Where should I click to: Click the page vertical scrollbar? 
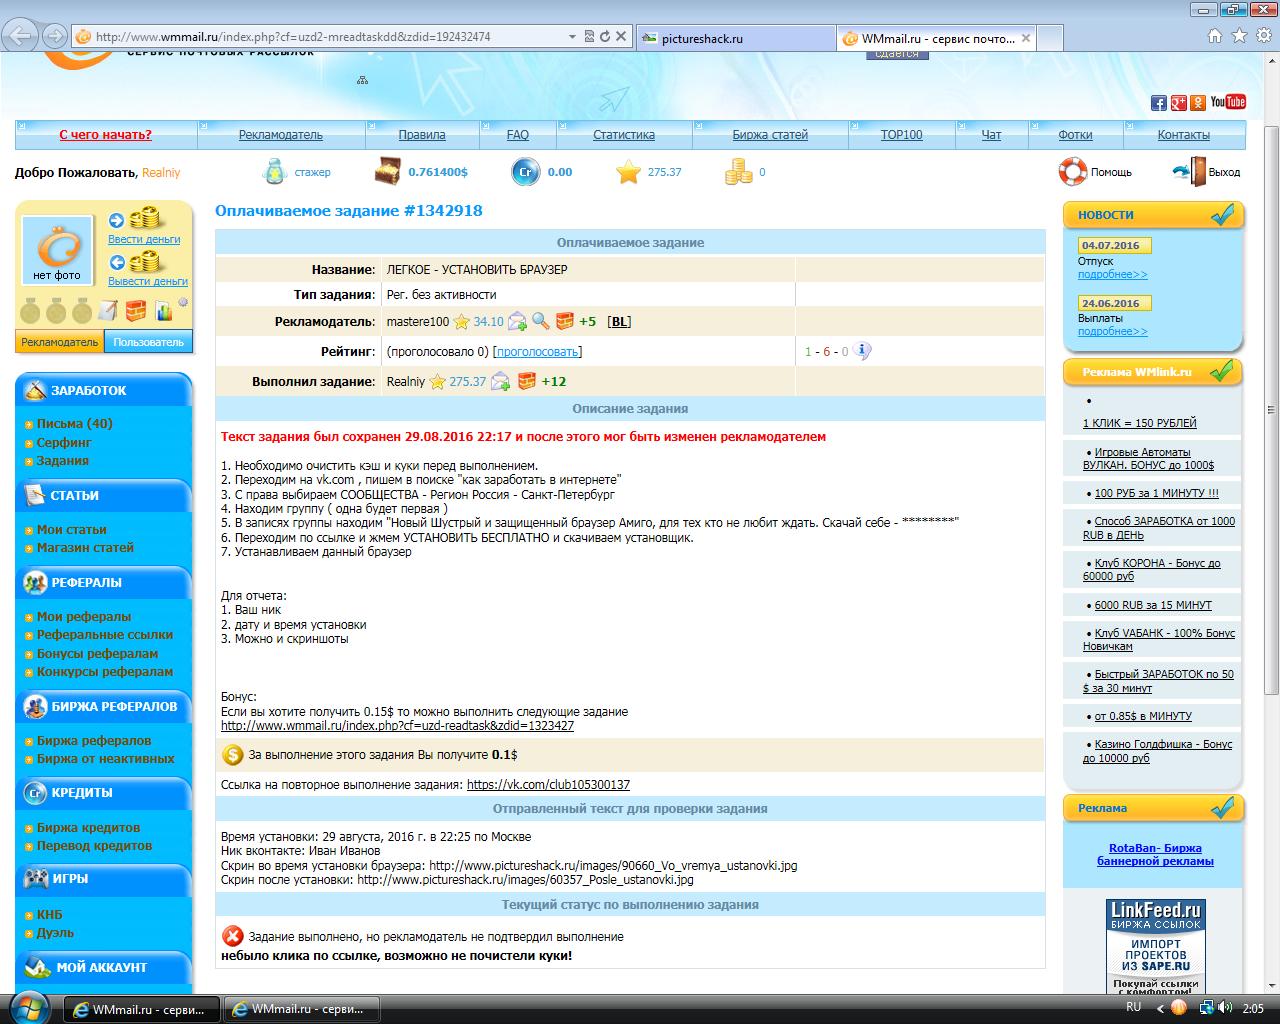point(1271,410)
